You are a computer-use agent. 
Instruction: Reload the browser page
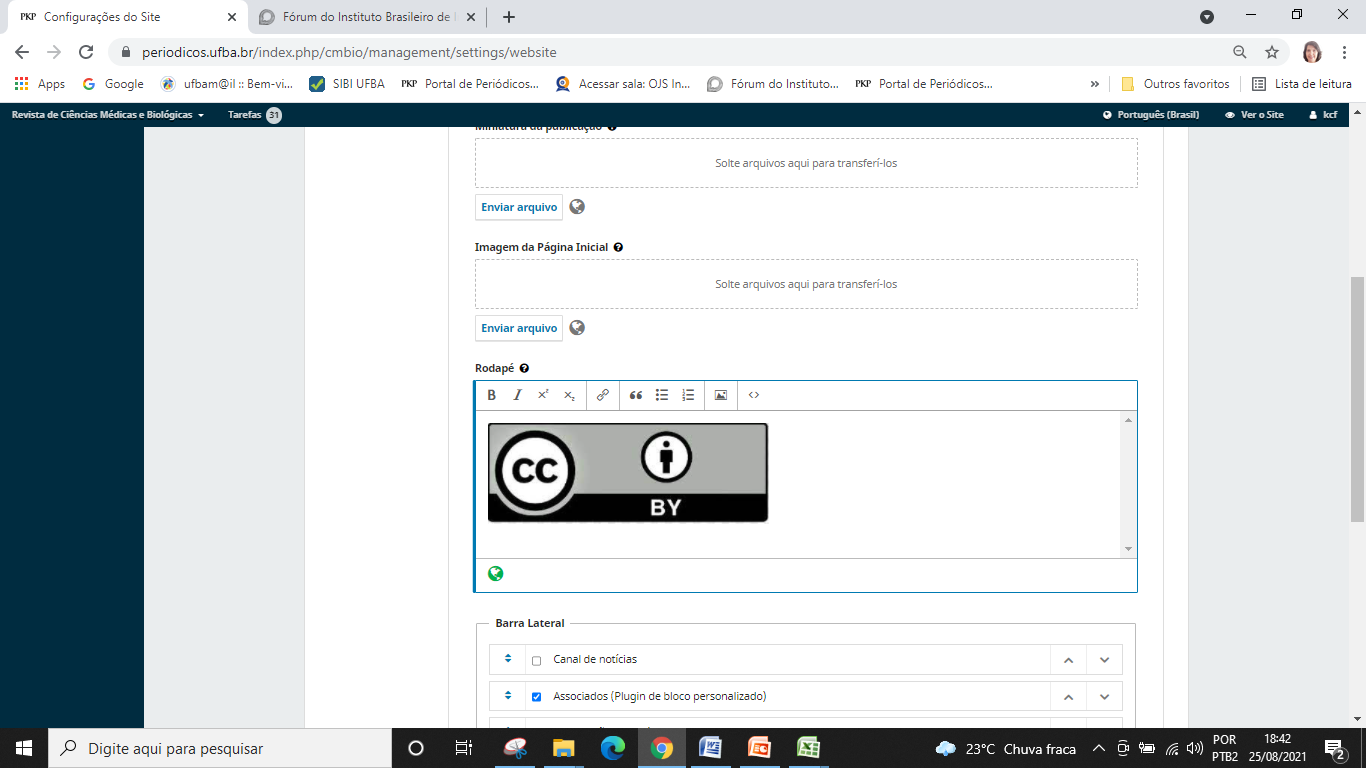[x=86, y=52]
